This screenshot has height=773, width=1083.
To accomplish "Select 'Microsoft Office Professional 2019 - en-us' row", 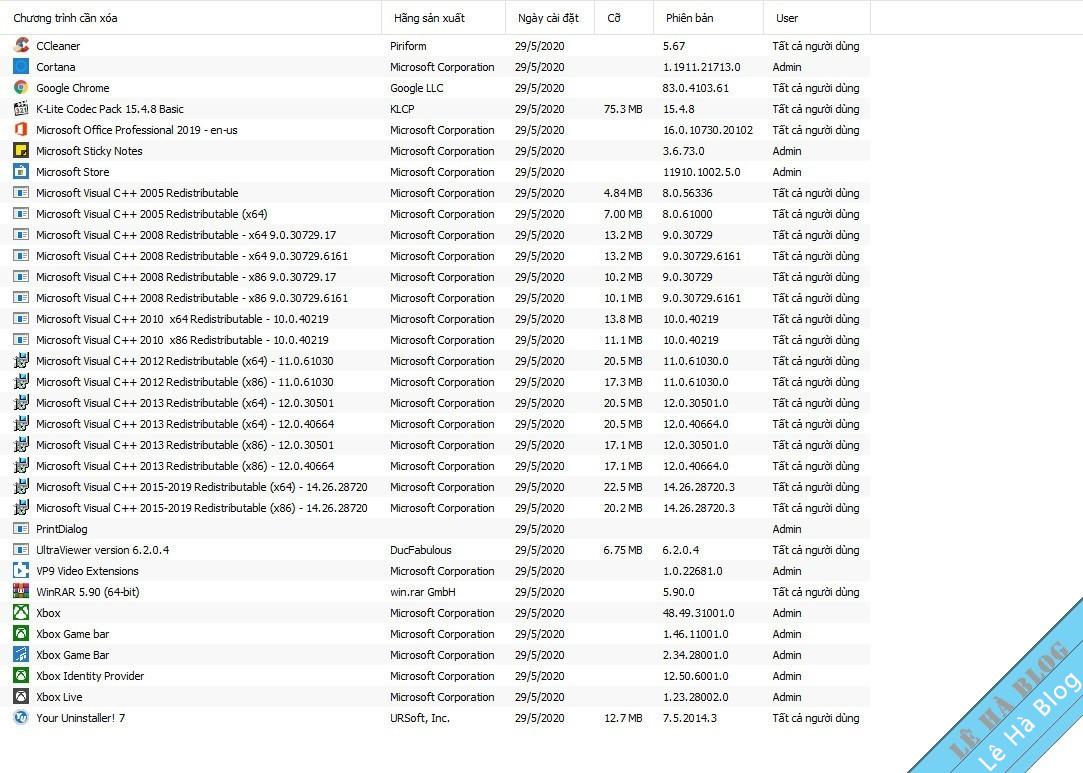I will (x=435, y=130).
